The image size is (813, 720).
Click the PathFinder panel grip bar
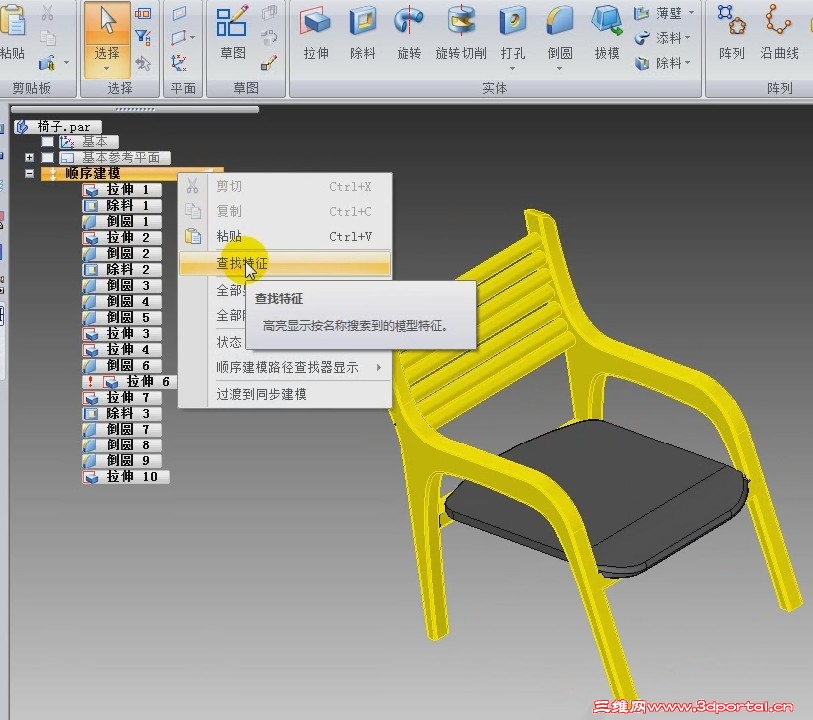point(135,109)
